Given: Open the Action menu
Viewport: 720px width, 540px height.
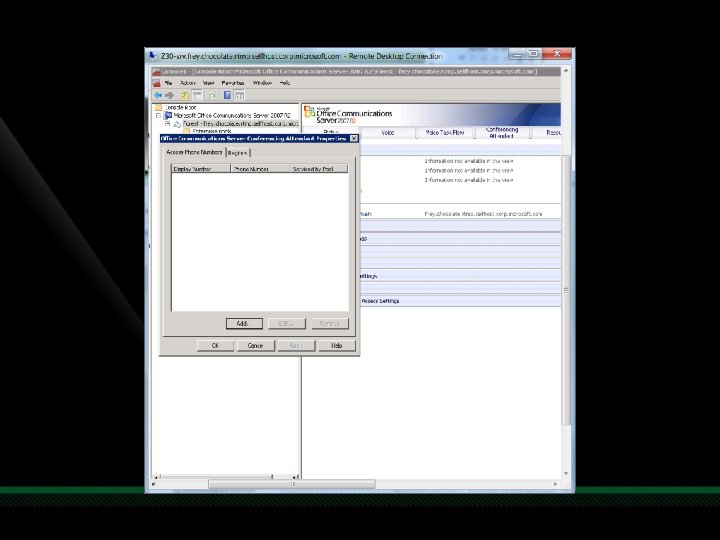Looking at the screenshot, I should (x=187, y=83).
